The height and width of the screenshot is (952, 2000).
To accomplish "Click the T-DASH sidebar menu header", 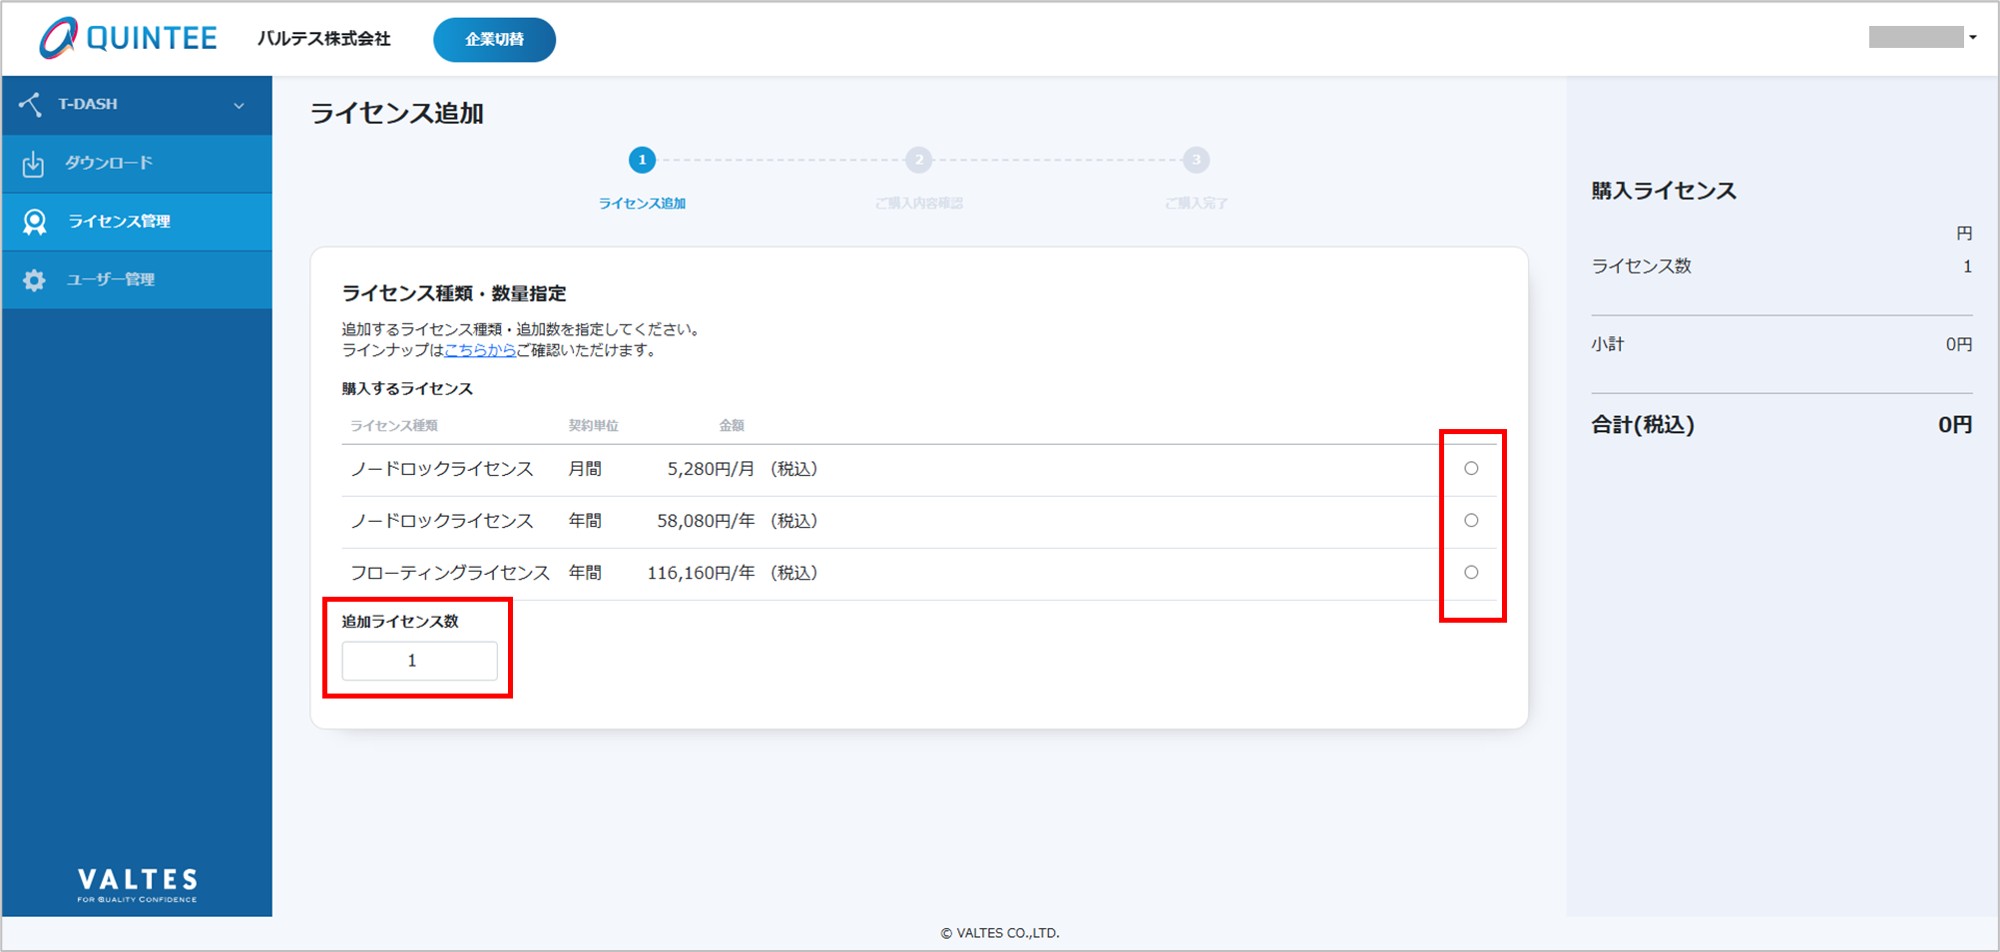I will tap(137, 105).
